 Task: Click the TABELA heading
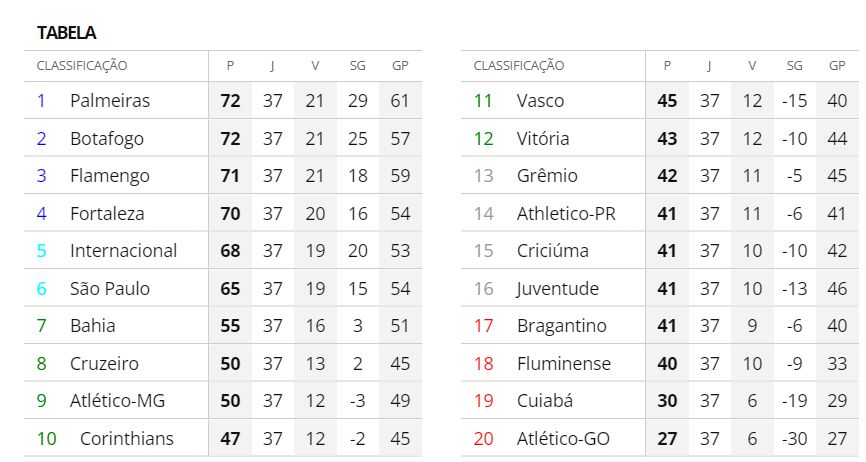click(x=66, y=33)
